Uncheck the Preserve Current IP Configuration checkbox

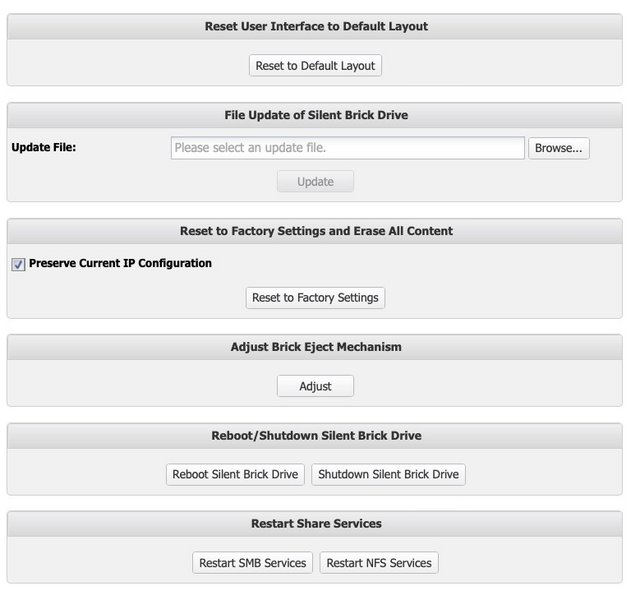(x=18, y=264)
